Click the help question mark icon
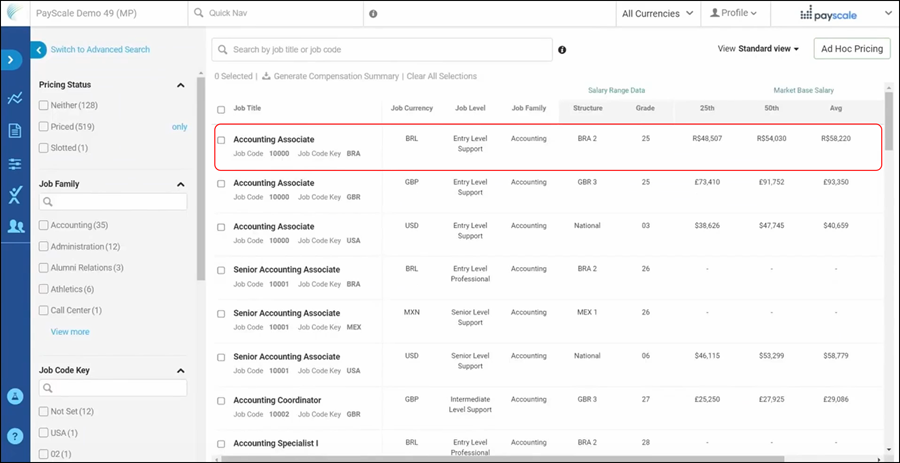 14,436
